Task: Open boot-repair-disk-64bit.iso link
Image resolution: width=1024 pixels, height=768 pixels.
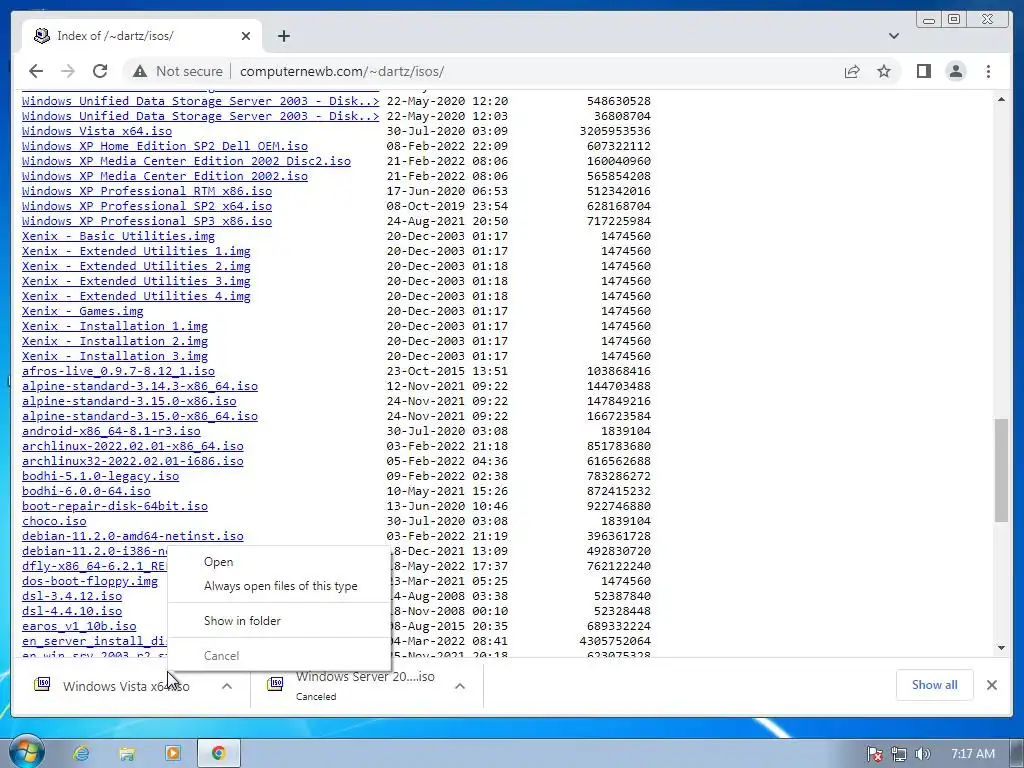Action: [x=115, y=506]
